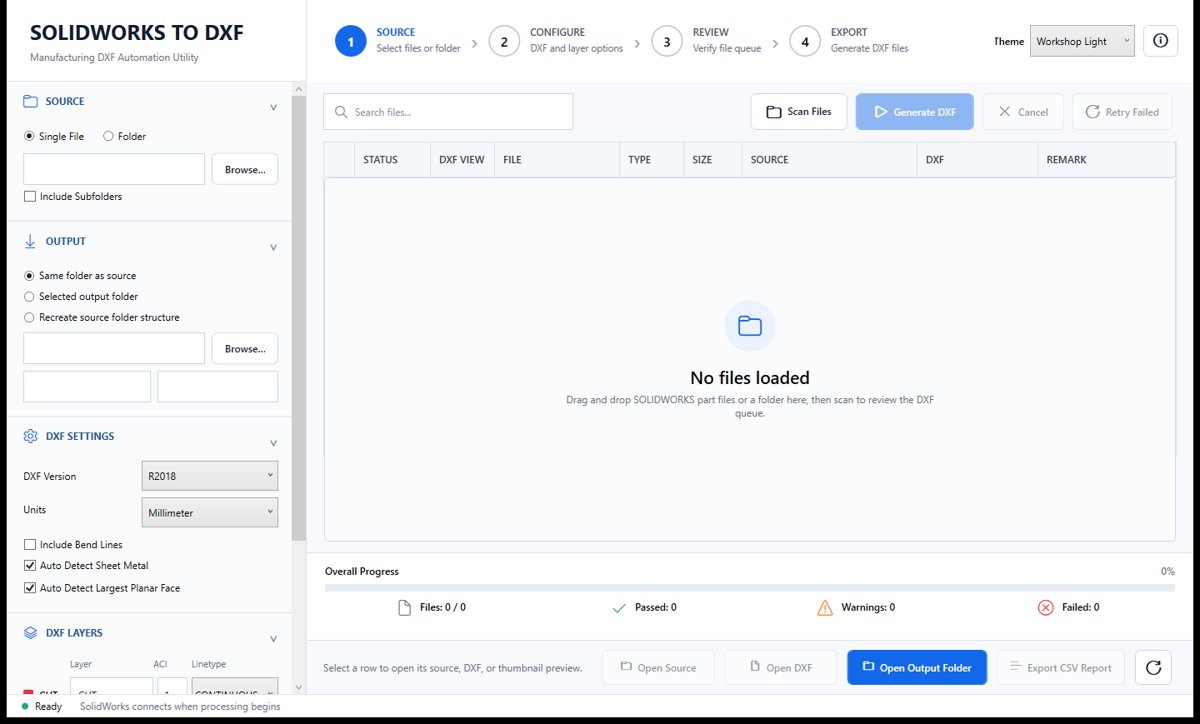Go to step 3 circle in wizard
The image size is (1200, 724).
pos(667,41)
